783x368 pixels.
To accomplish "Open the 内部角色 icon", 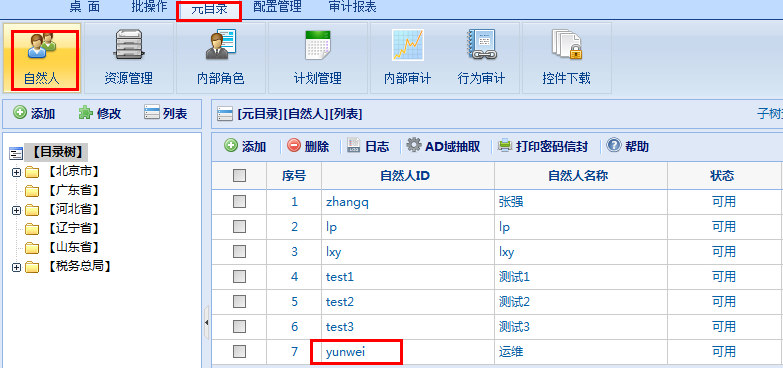I will tap(221, 45).
